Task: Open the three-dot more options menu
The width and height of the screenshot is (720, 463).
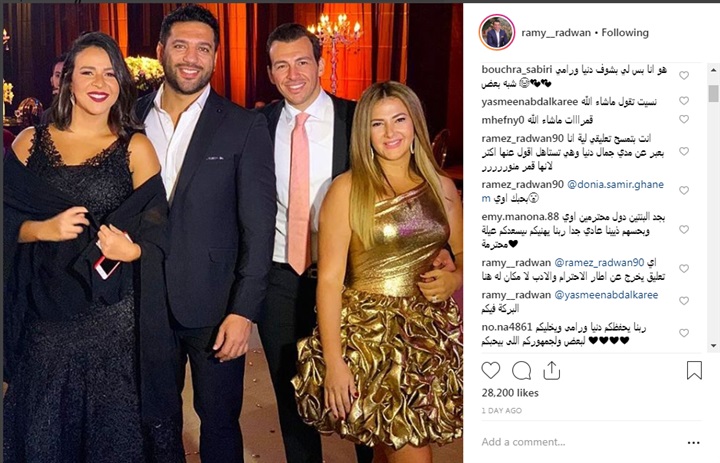Action: point(693,443)
